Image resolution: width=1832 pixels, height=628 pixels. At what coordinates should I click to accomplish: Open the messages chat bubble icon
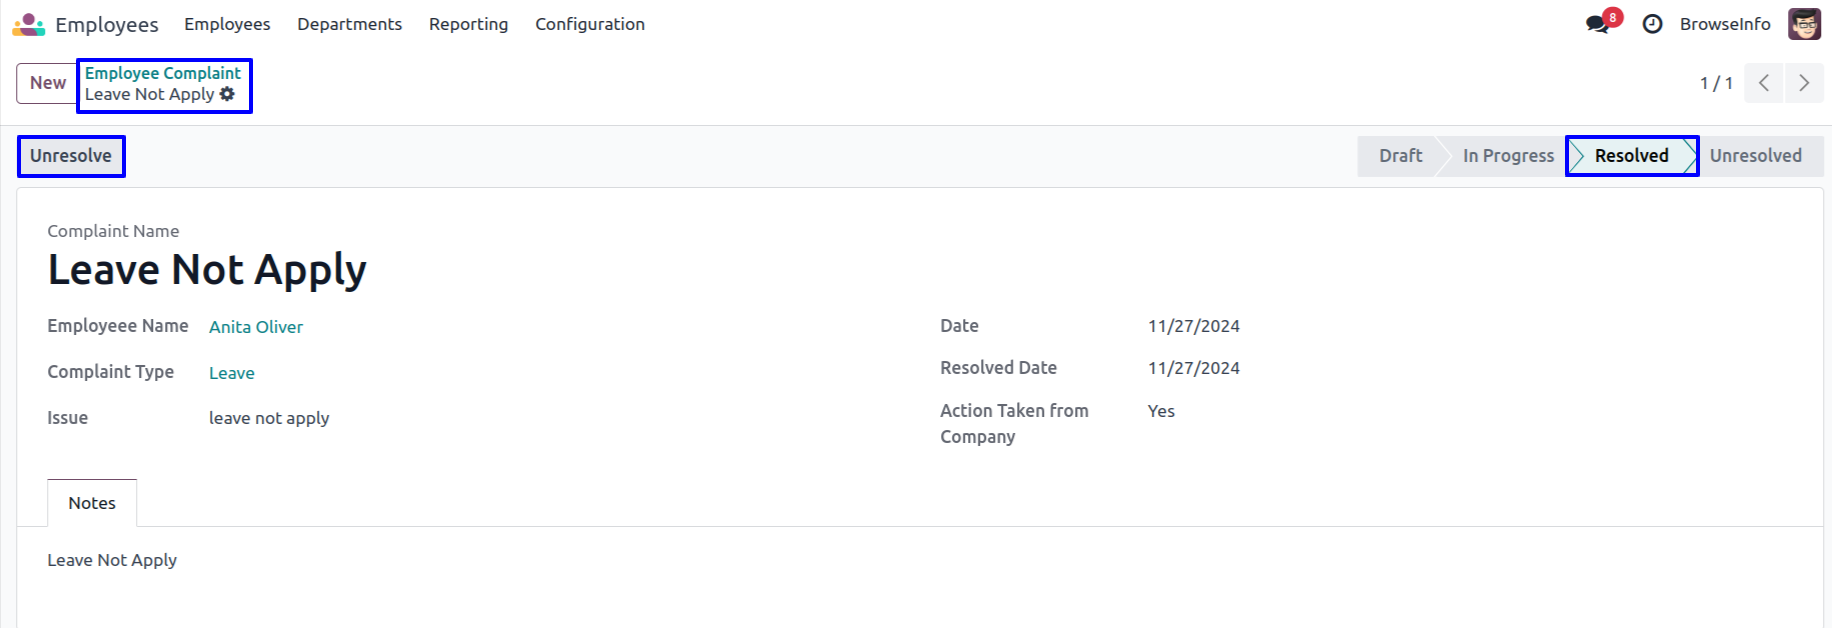[1597, 24]
